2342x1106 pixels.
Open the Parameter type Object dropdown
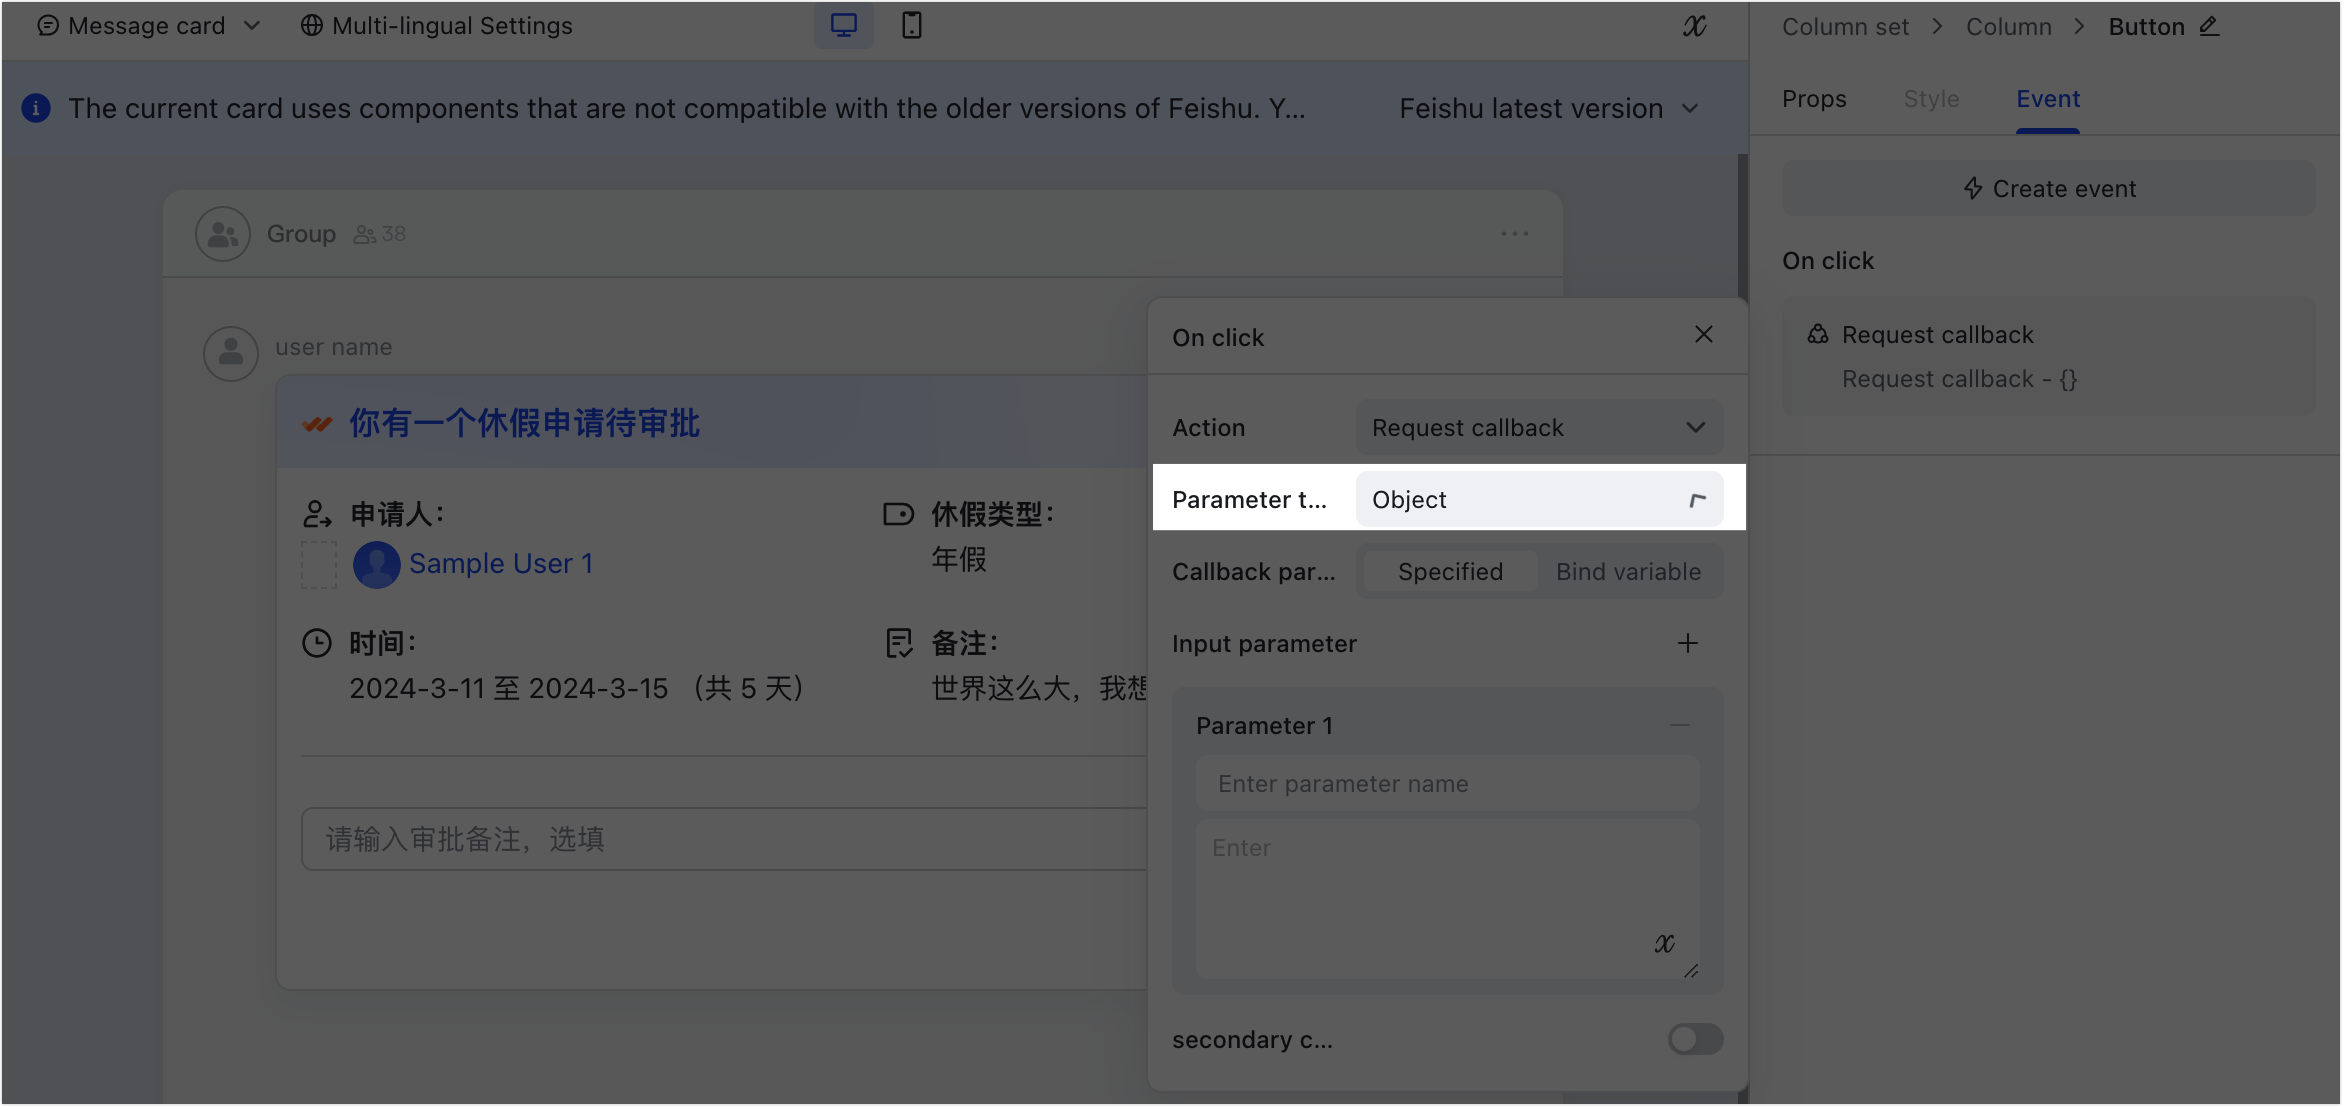[1539, 500]
